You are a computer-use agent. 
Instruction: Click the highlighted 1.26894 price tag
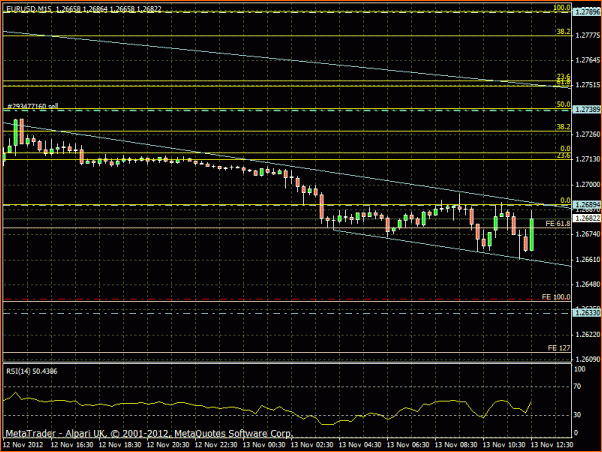click(x=587, y=204)
